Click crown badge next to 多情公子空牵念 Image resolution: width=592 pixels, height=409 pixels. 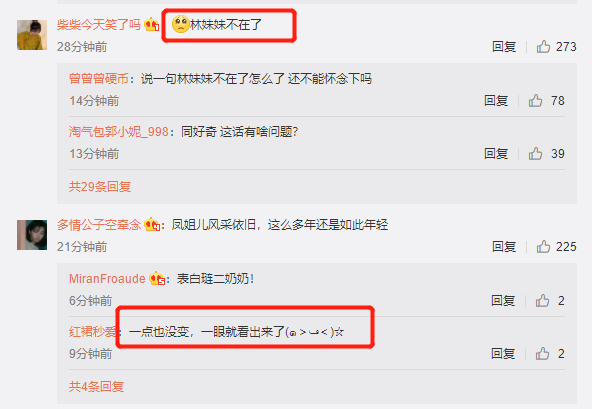[152, 224]
